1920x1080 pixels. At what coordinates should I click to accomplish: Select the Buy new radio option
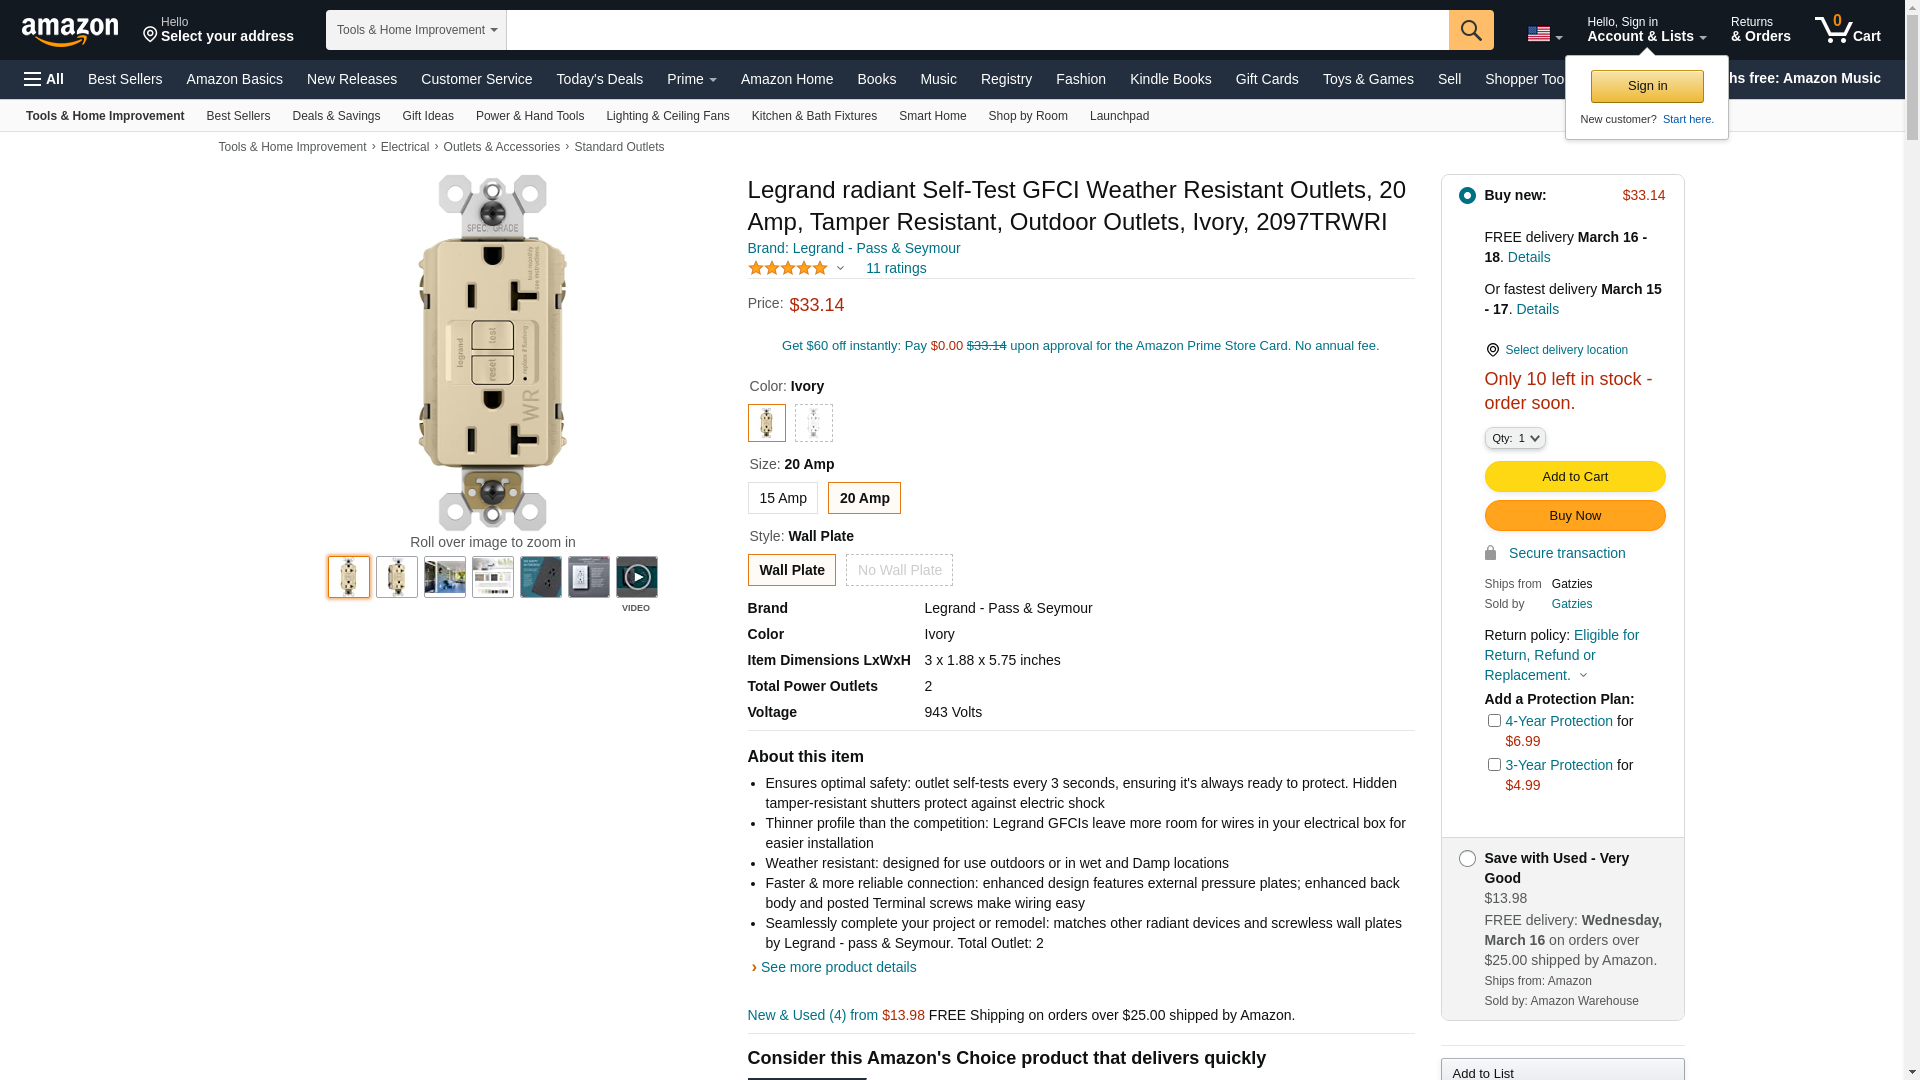coord(1467,196)
